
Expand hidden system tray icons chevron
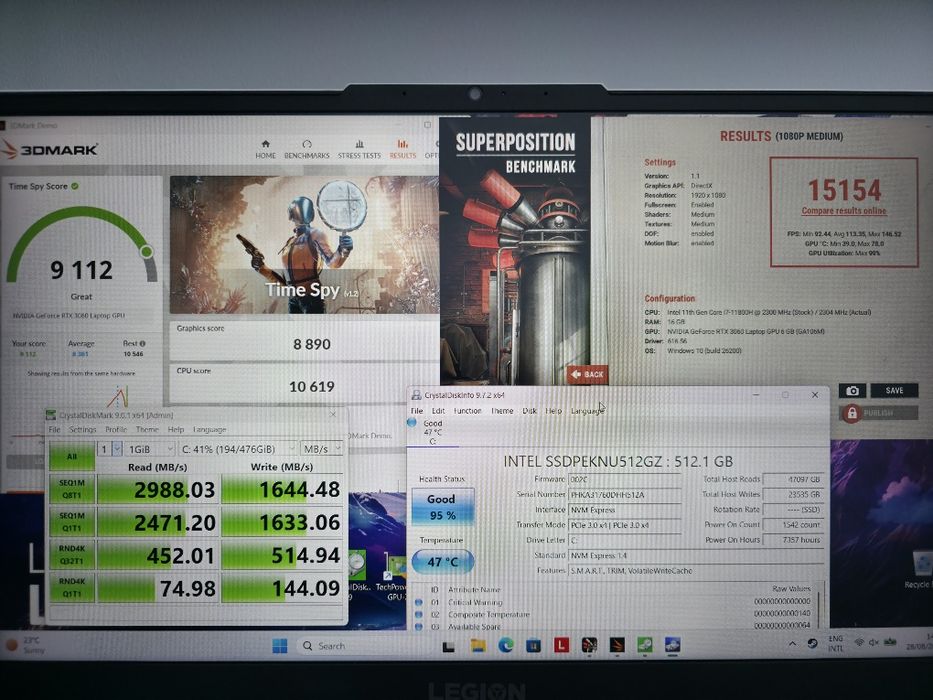(792, 643)
